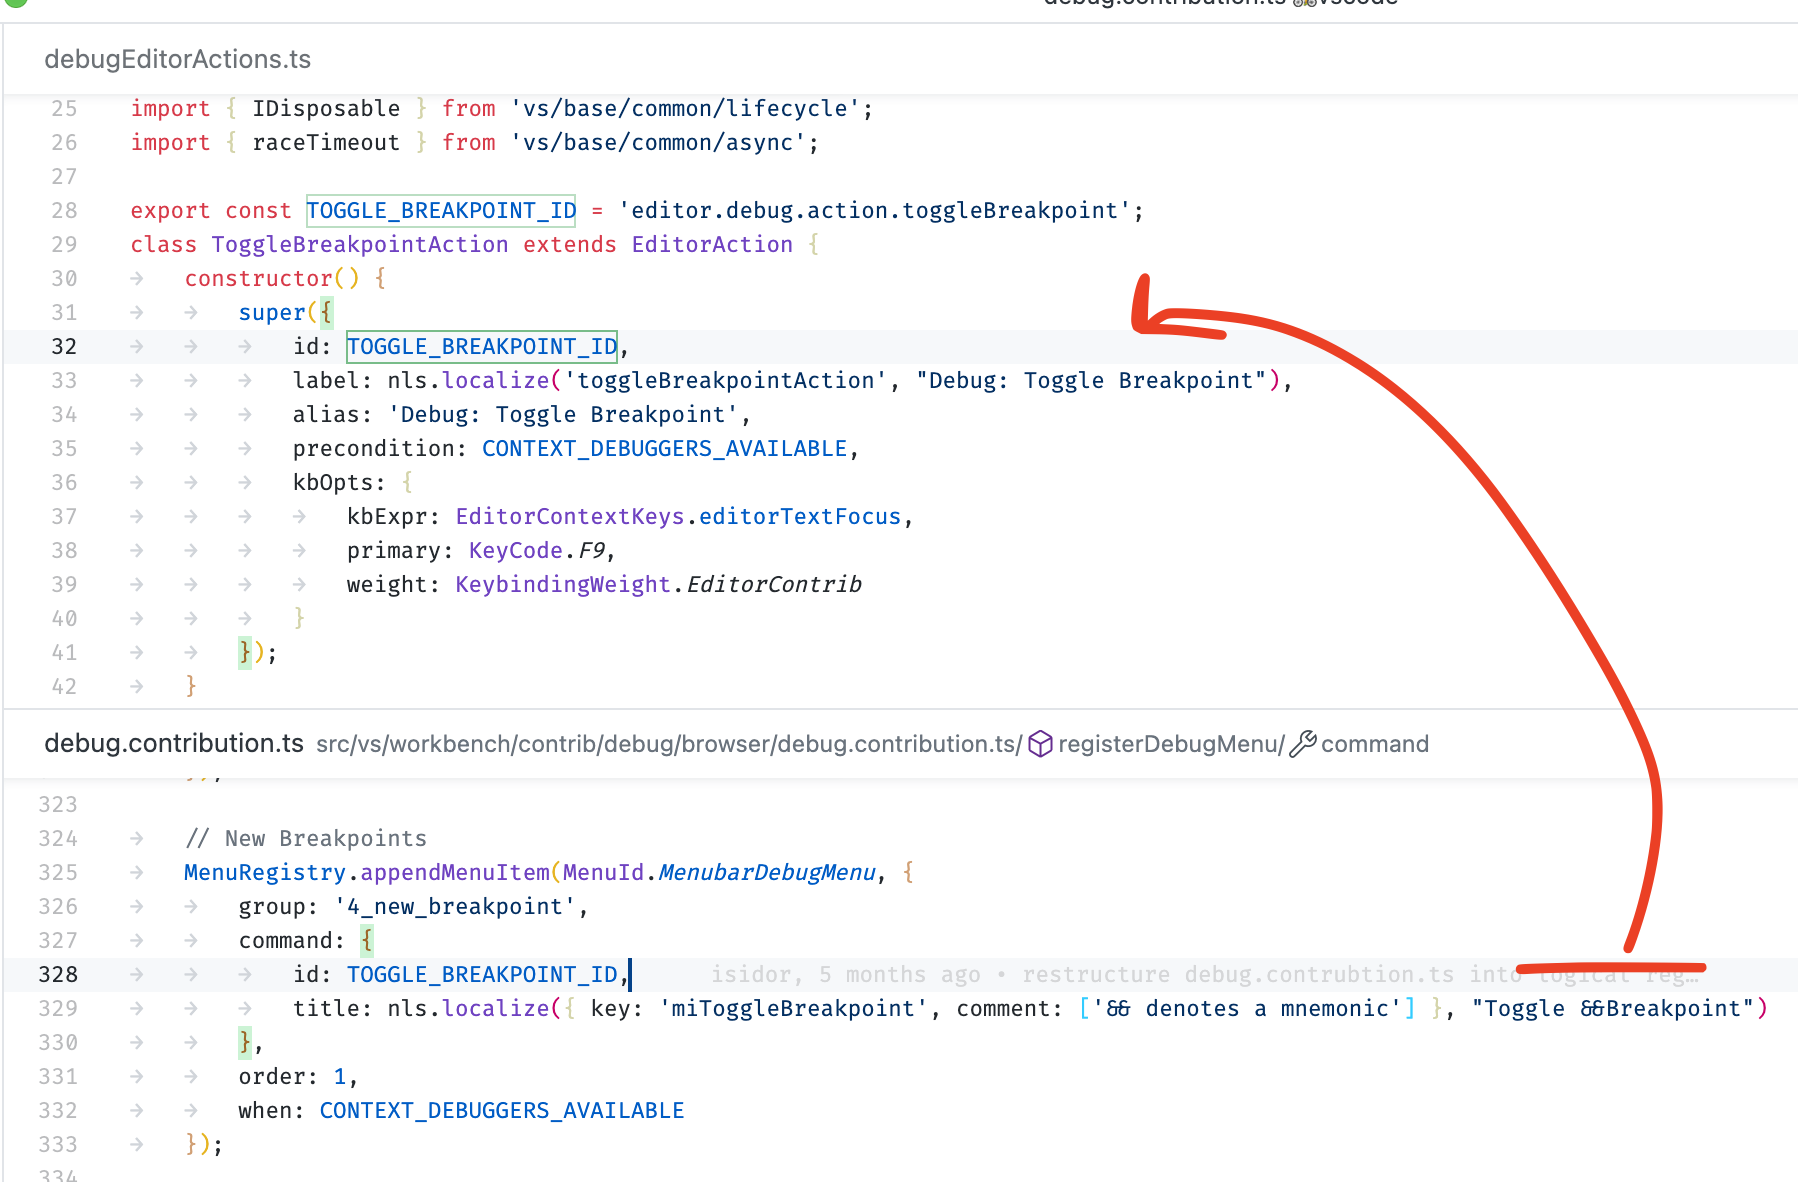This screenshot has height=1182, width=1798.
Task: Click the EditorAction class reference on line 29
Action: (x=711, y=244)
